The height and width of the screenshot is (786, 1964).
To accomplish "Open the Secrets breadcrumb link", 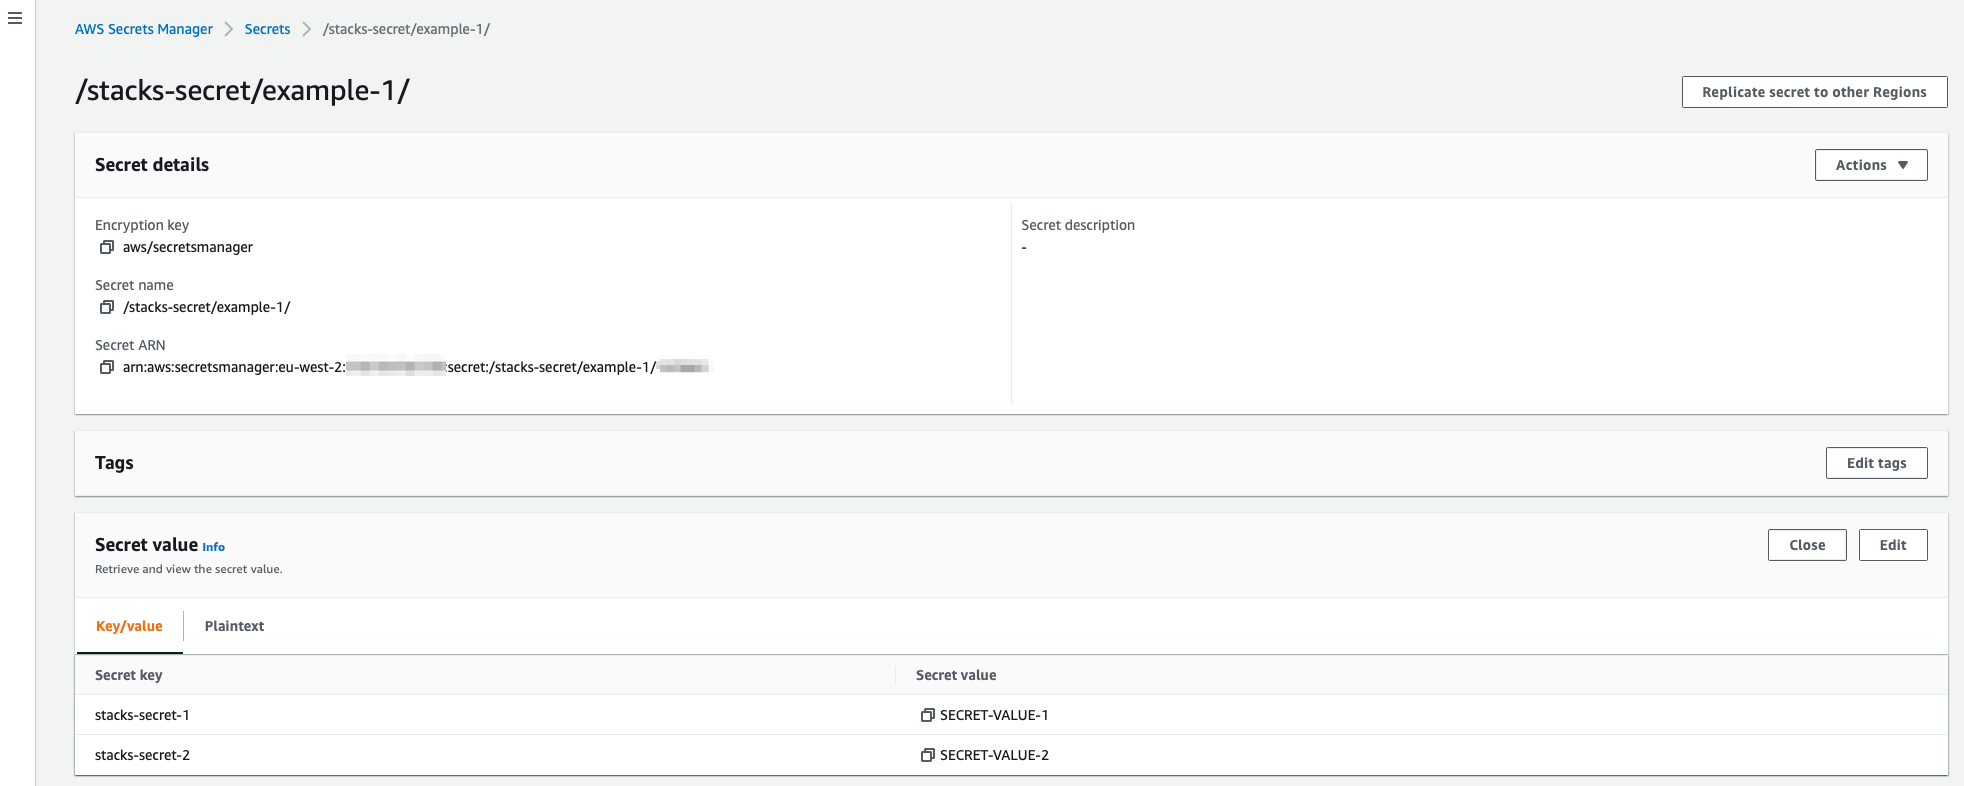I will (x=267, y=29).
